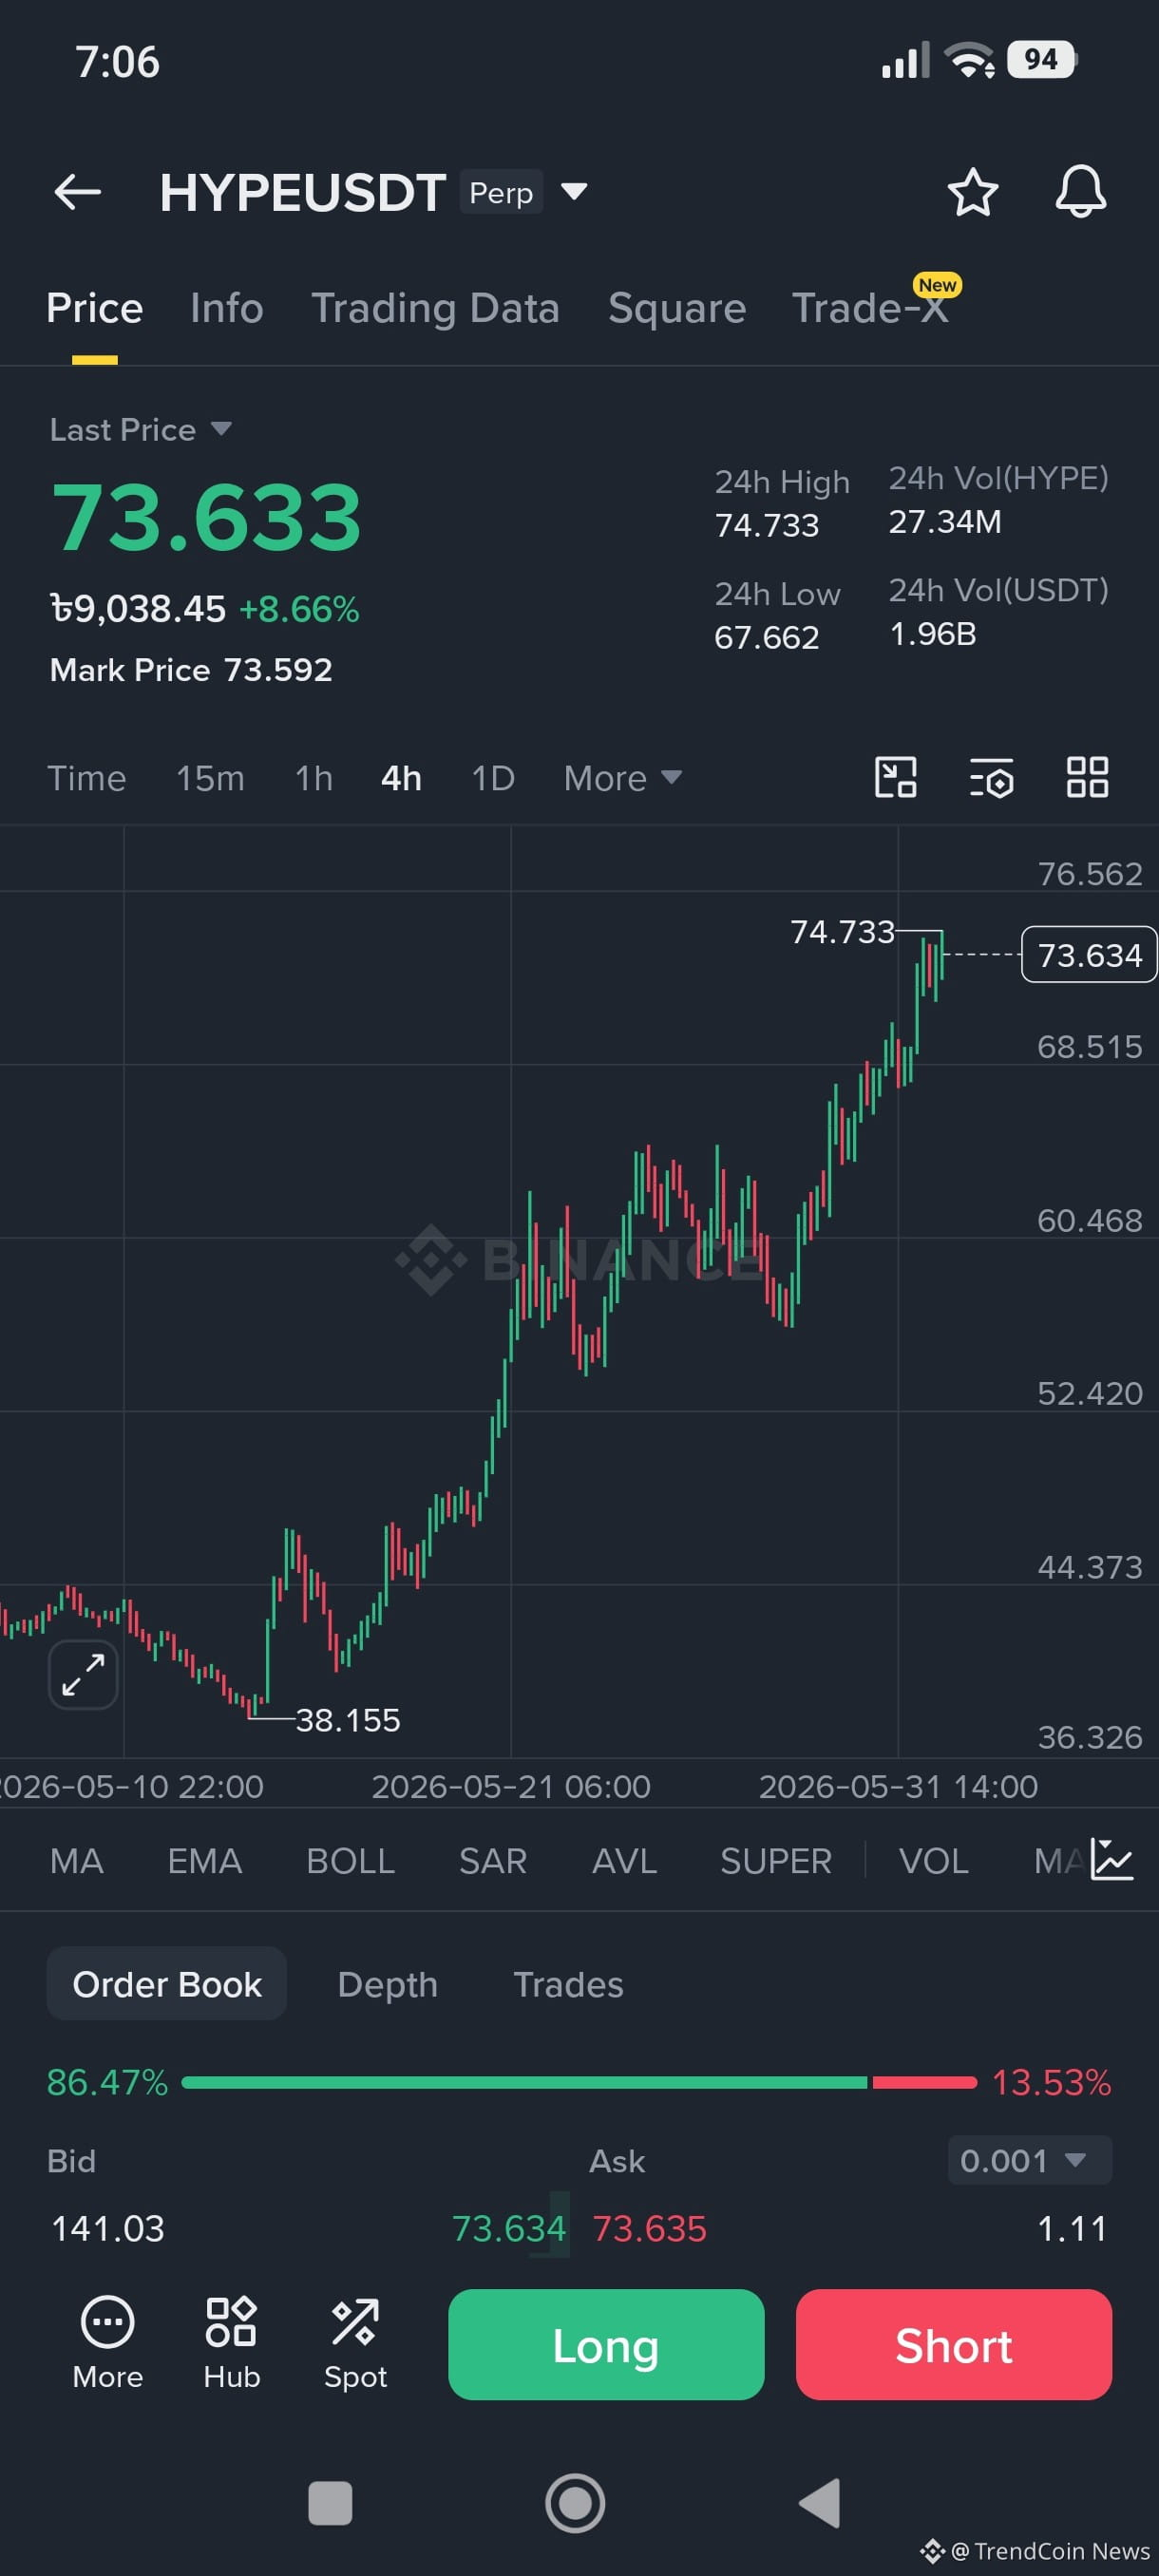
Task: Open multi-chart grid layout icon
Action: pos(1087,778)
